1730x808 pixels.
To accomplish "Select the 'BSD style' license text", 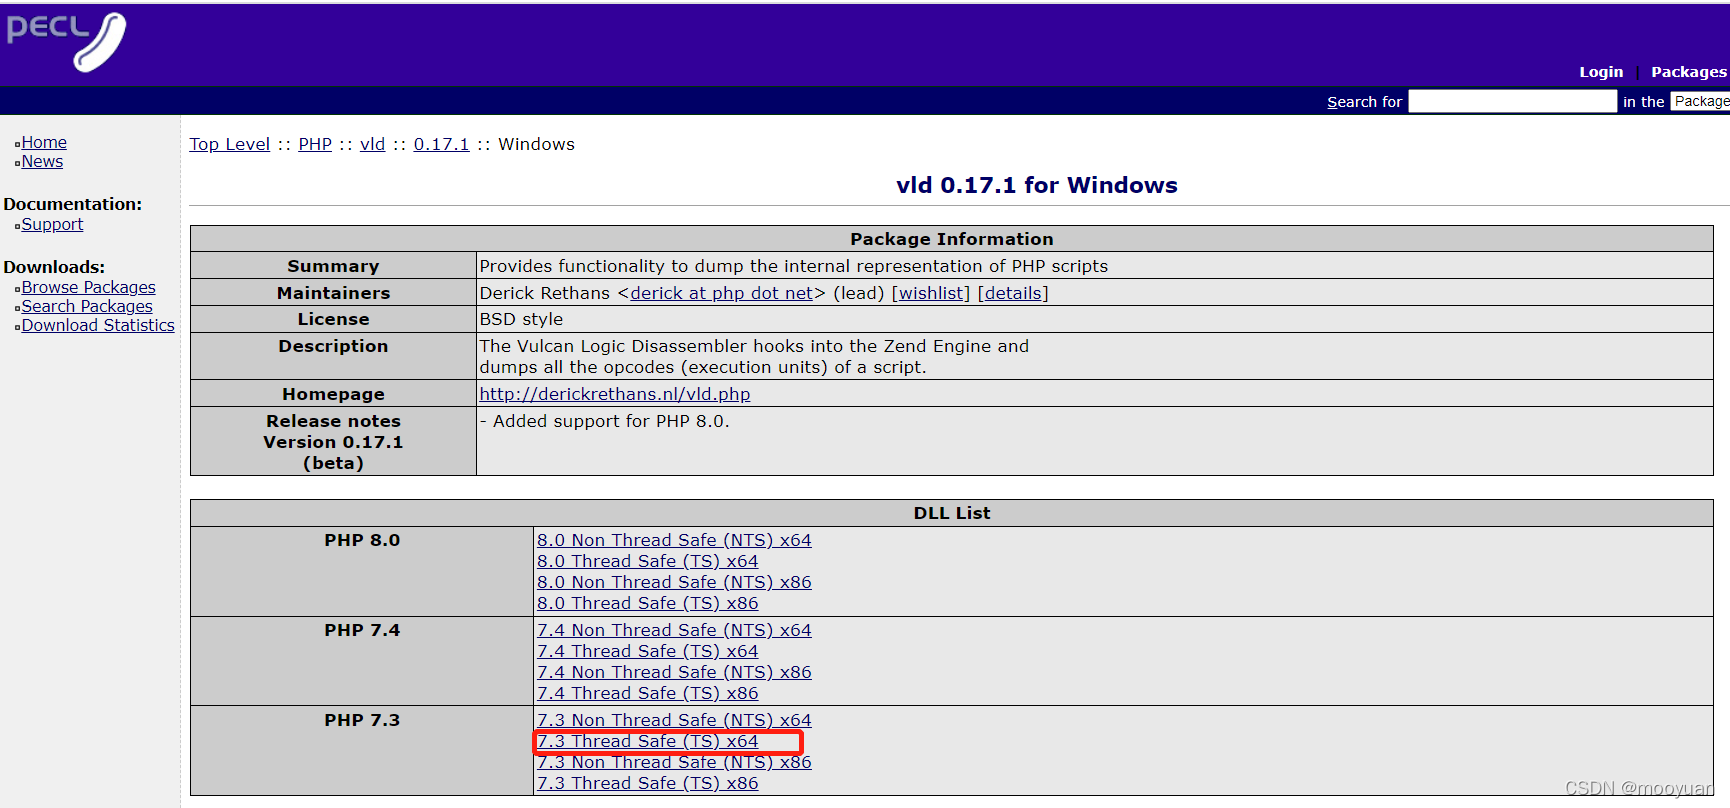I will 521,319.
